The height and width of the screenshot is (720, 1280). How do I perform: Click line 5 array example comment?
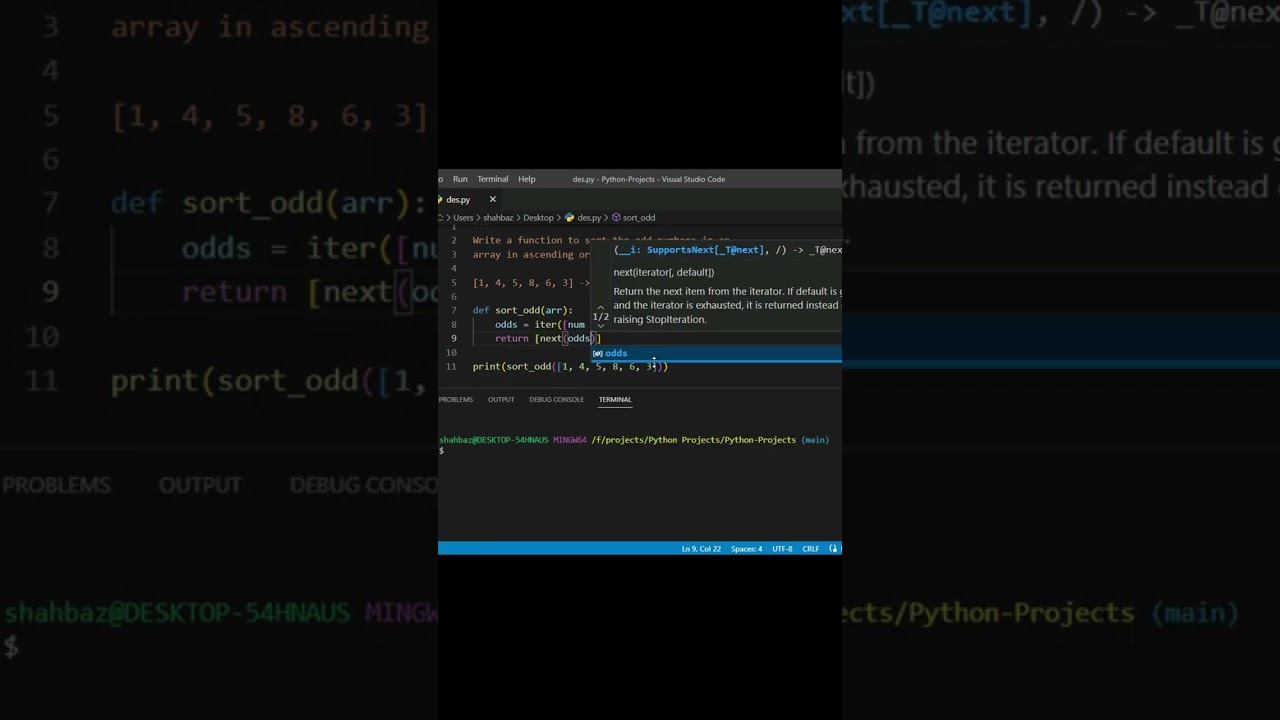531,282
